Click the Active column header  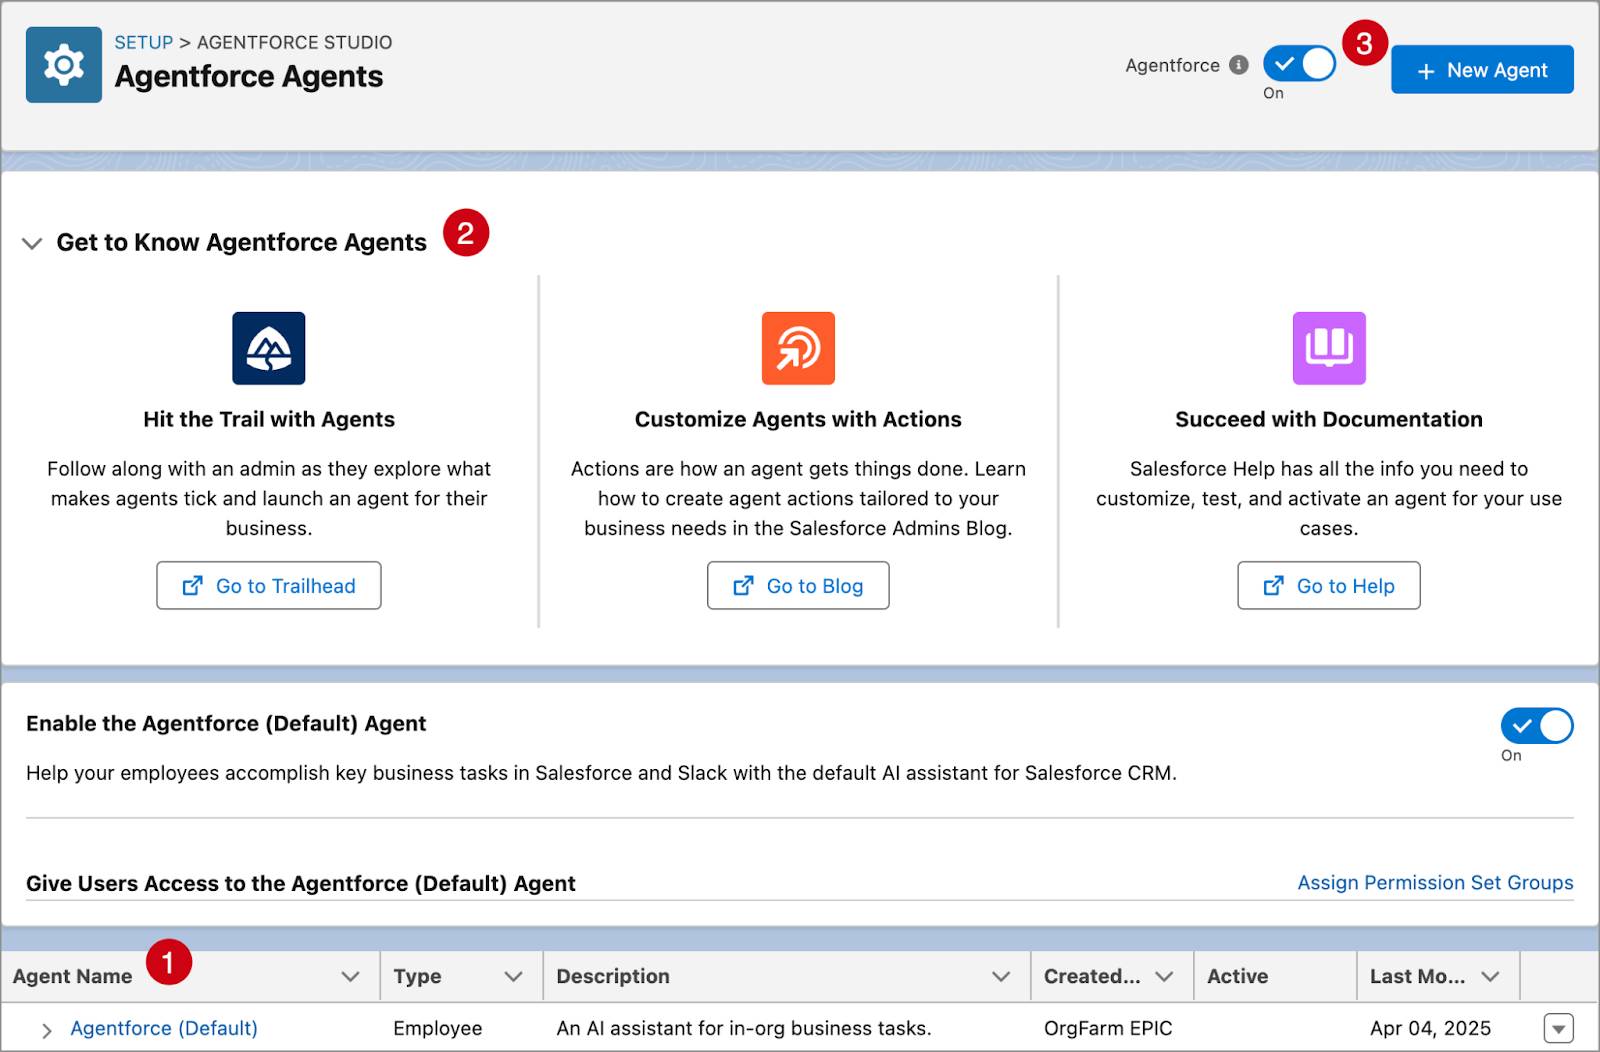1237,977
